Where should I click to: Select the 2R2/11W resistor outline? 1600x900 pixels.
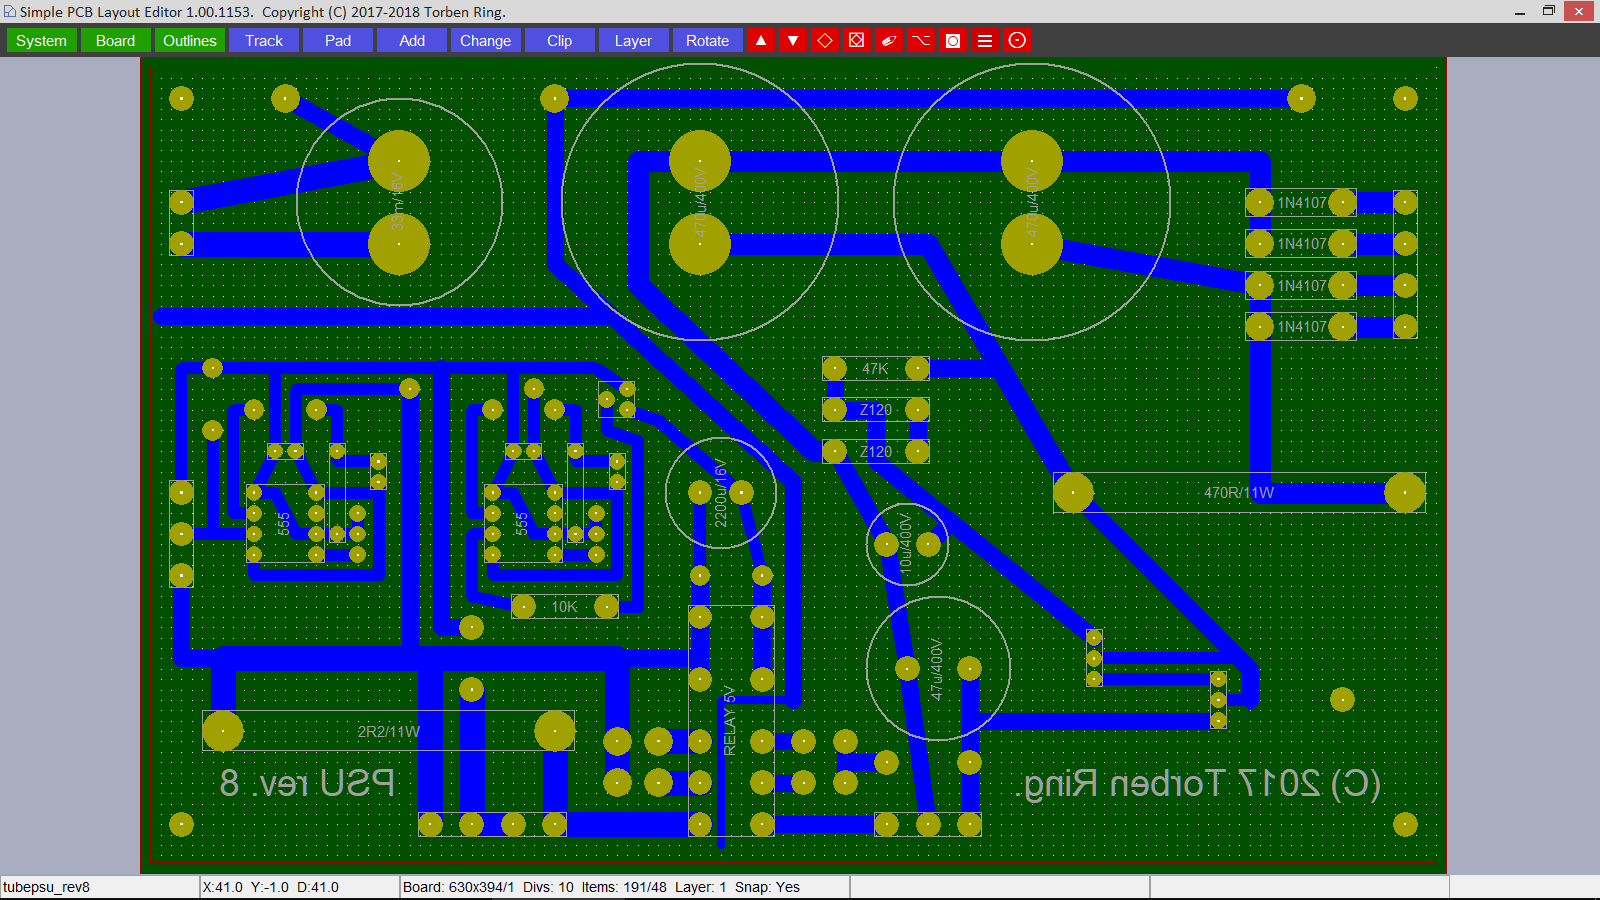pyautogui.click(x=388, y=731)
